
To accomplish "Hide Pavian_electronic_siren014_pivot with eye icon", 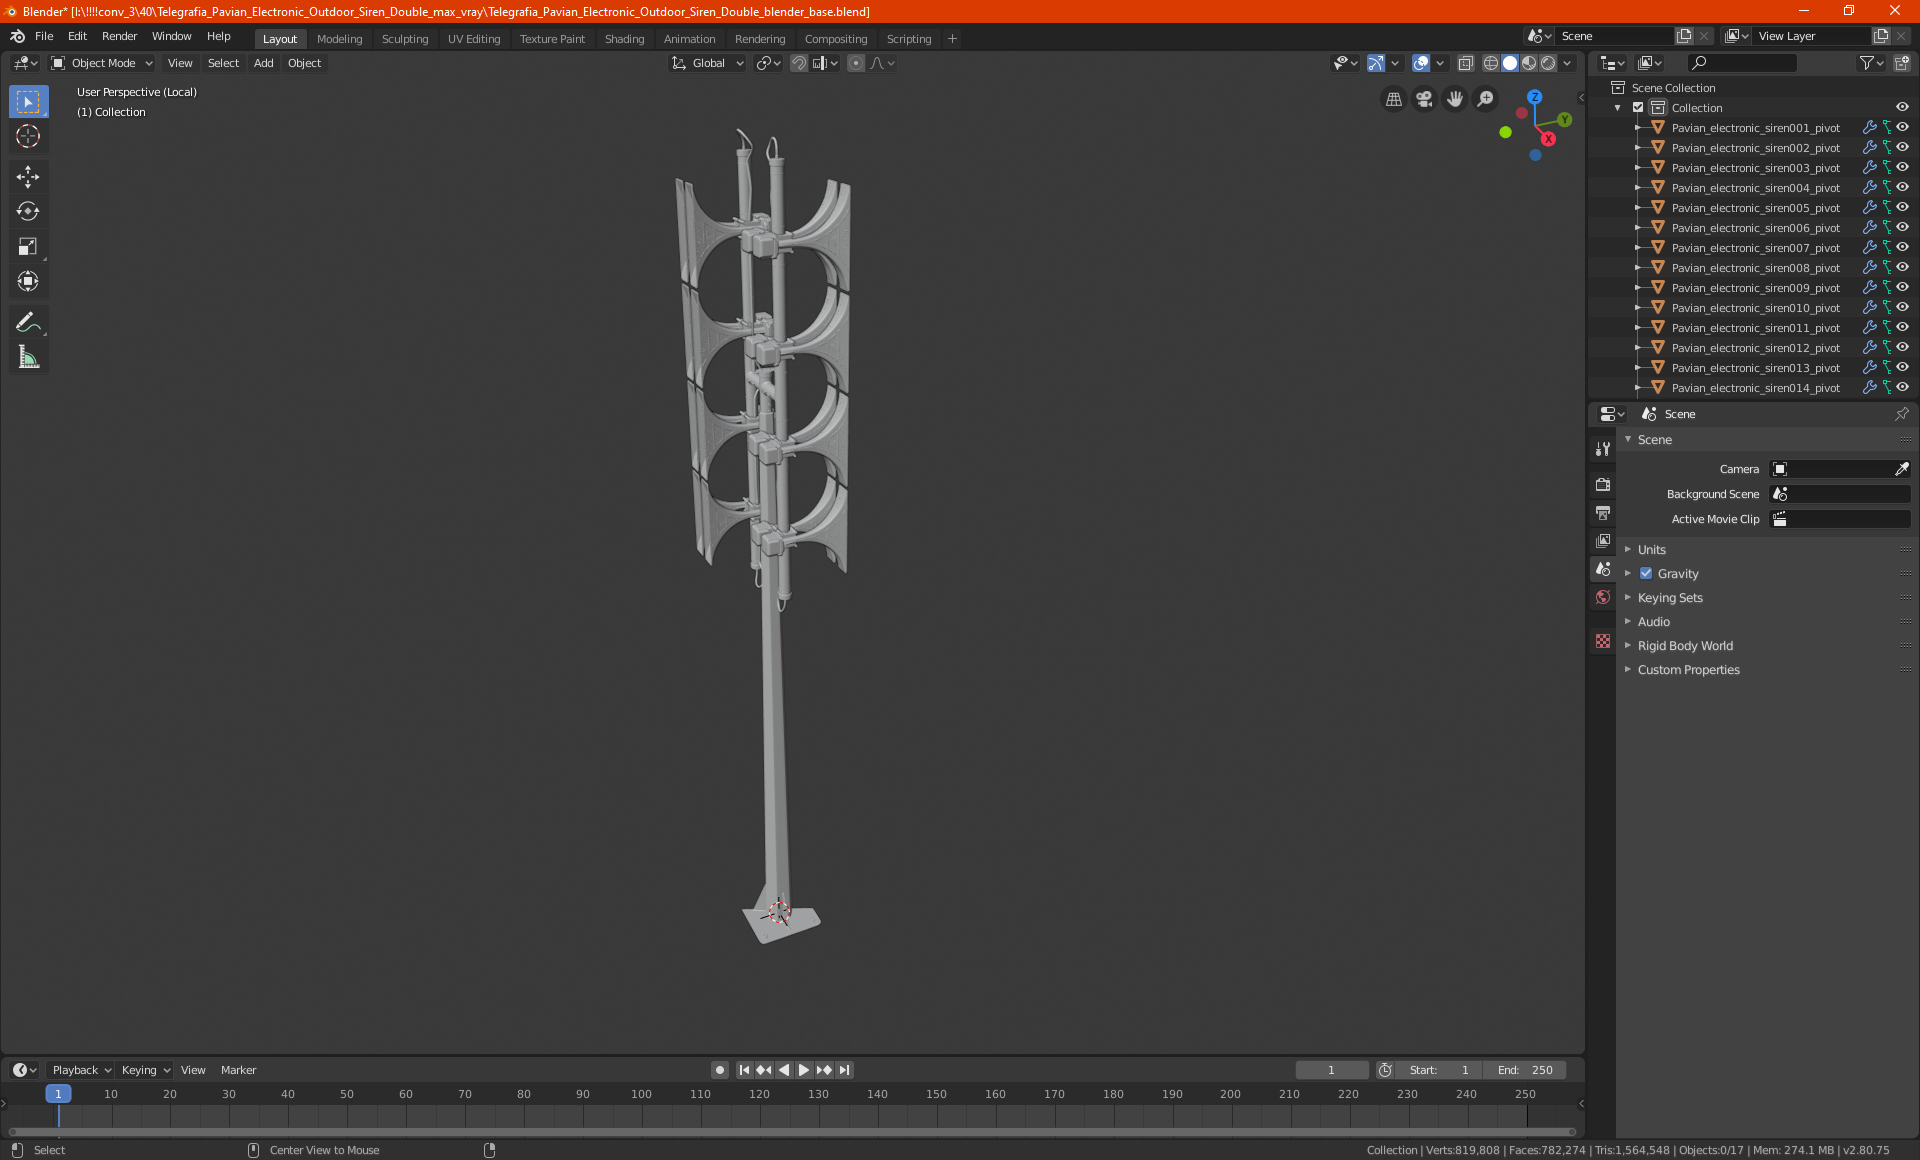I will [1902, 388].
